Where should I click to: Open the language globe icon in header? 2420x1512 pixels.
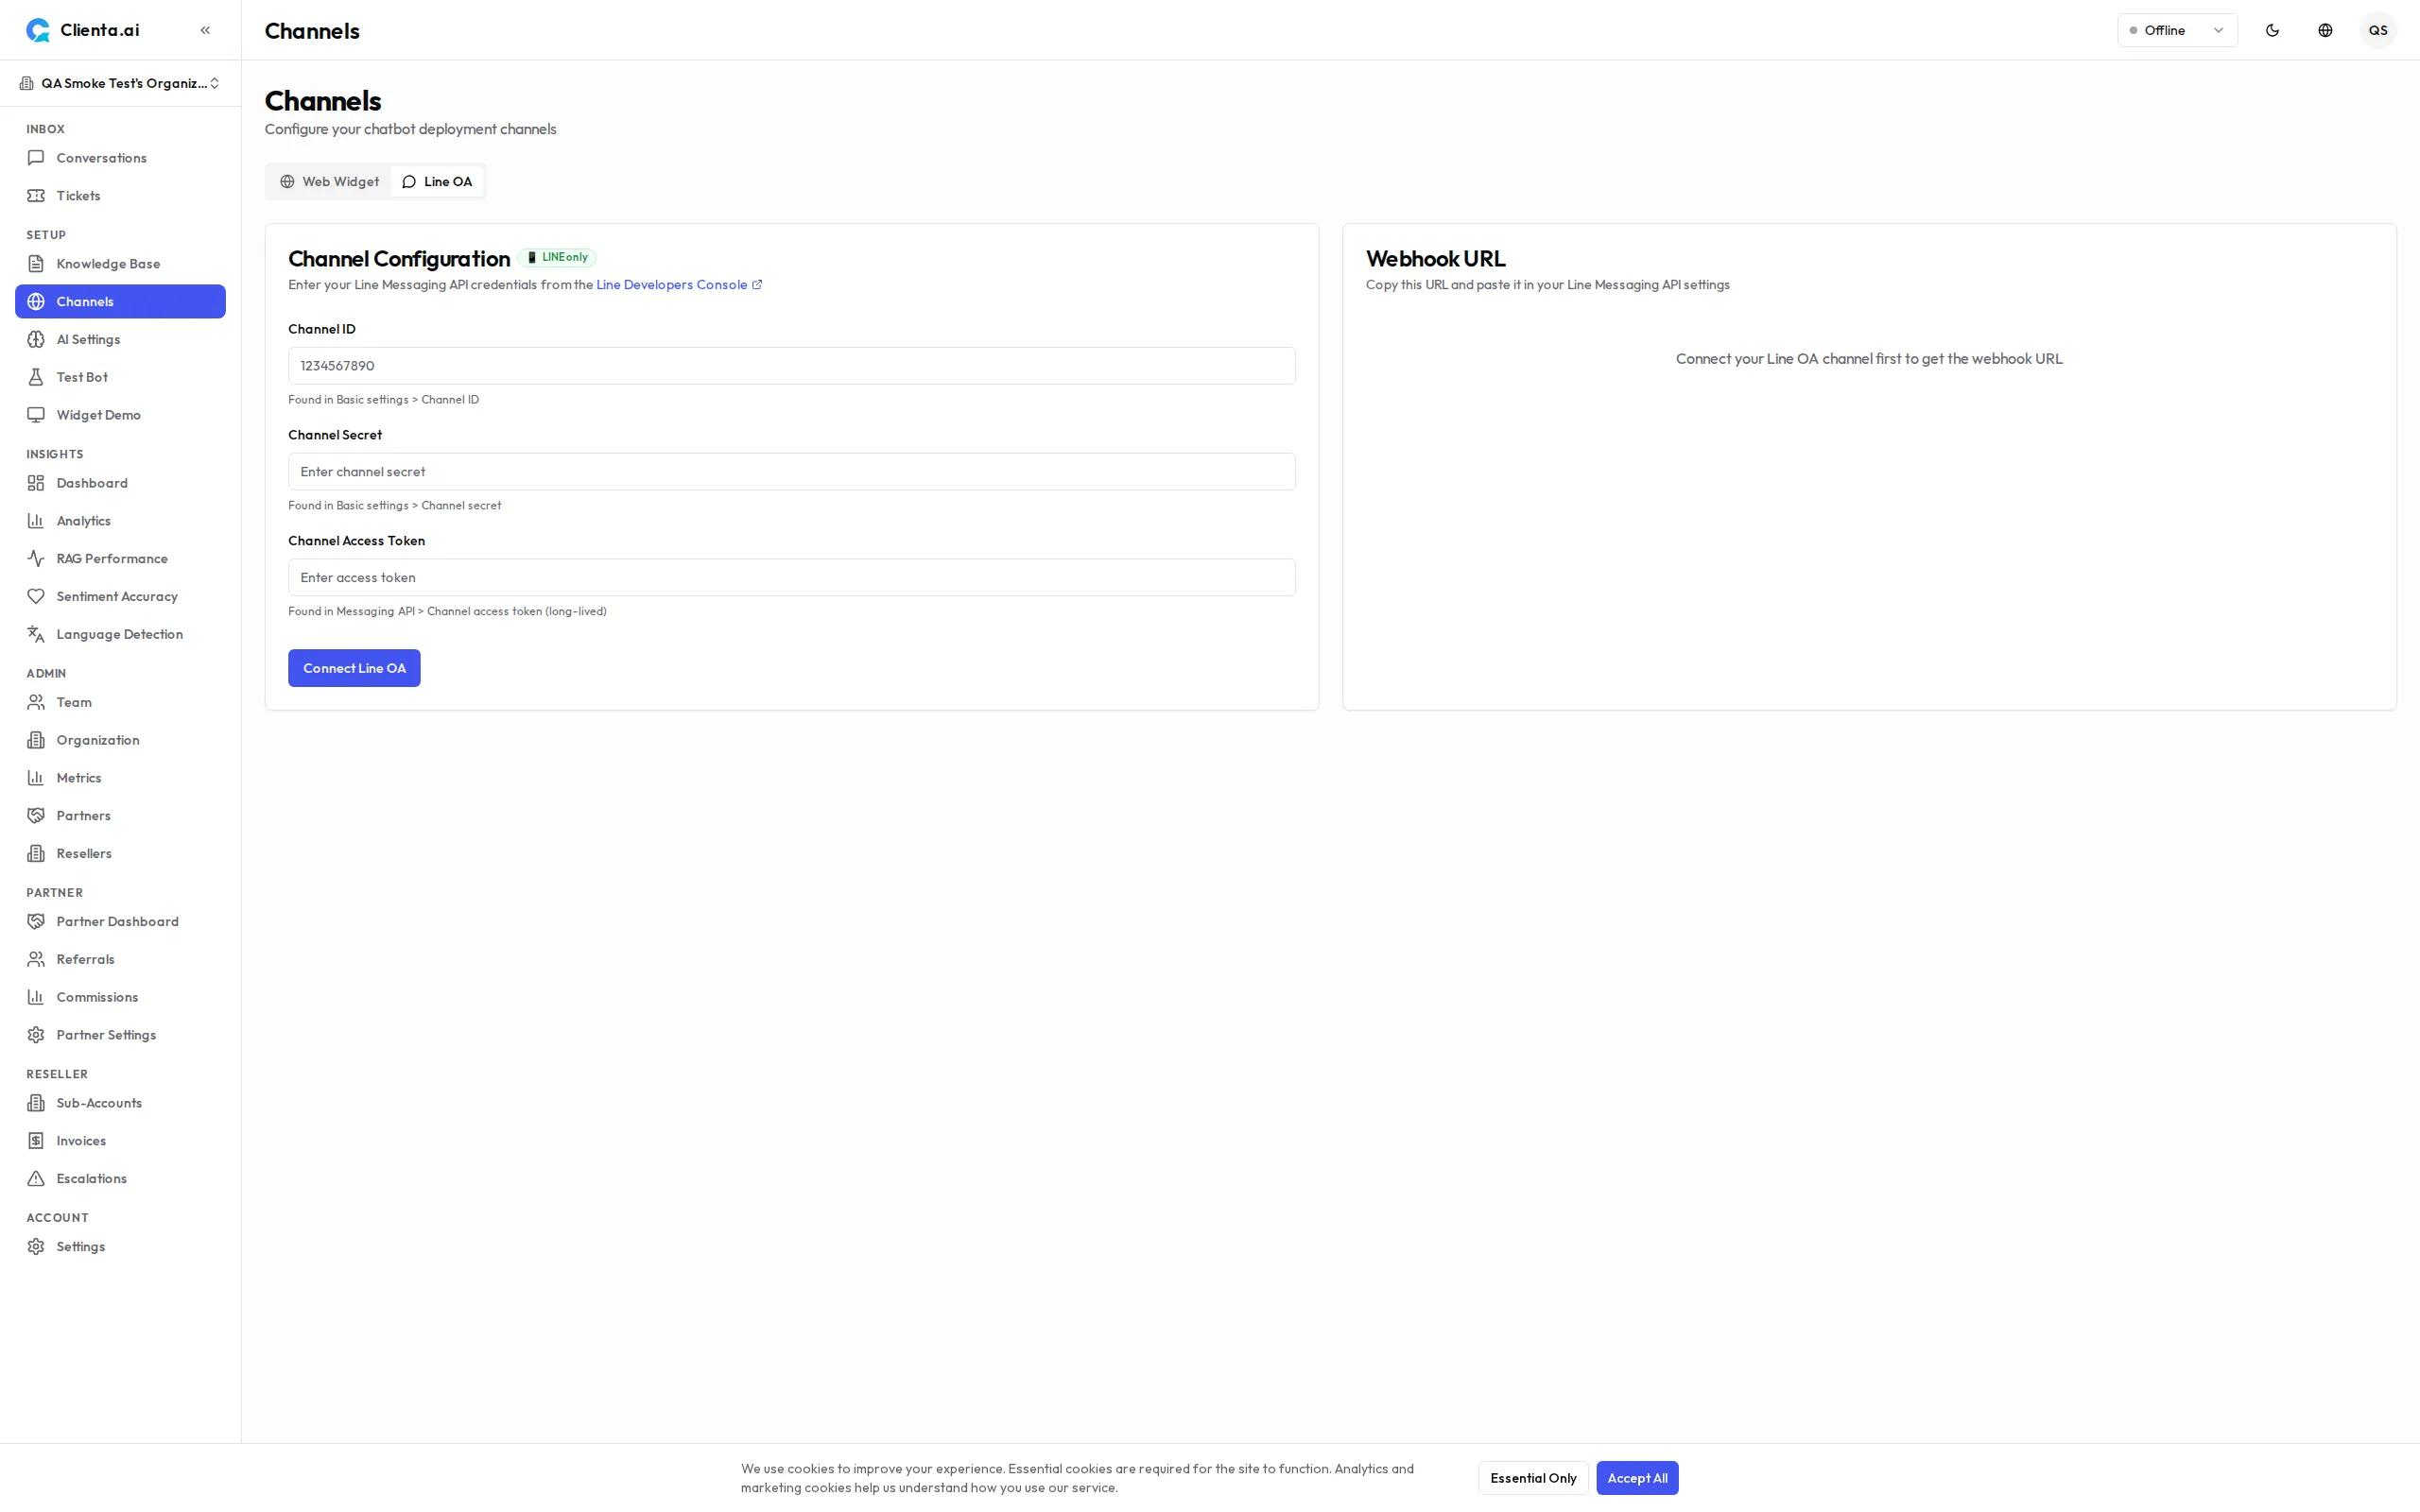[2325, 30]
